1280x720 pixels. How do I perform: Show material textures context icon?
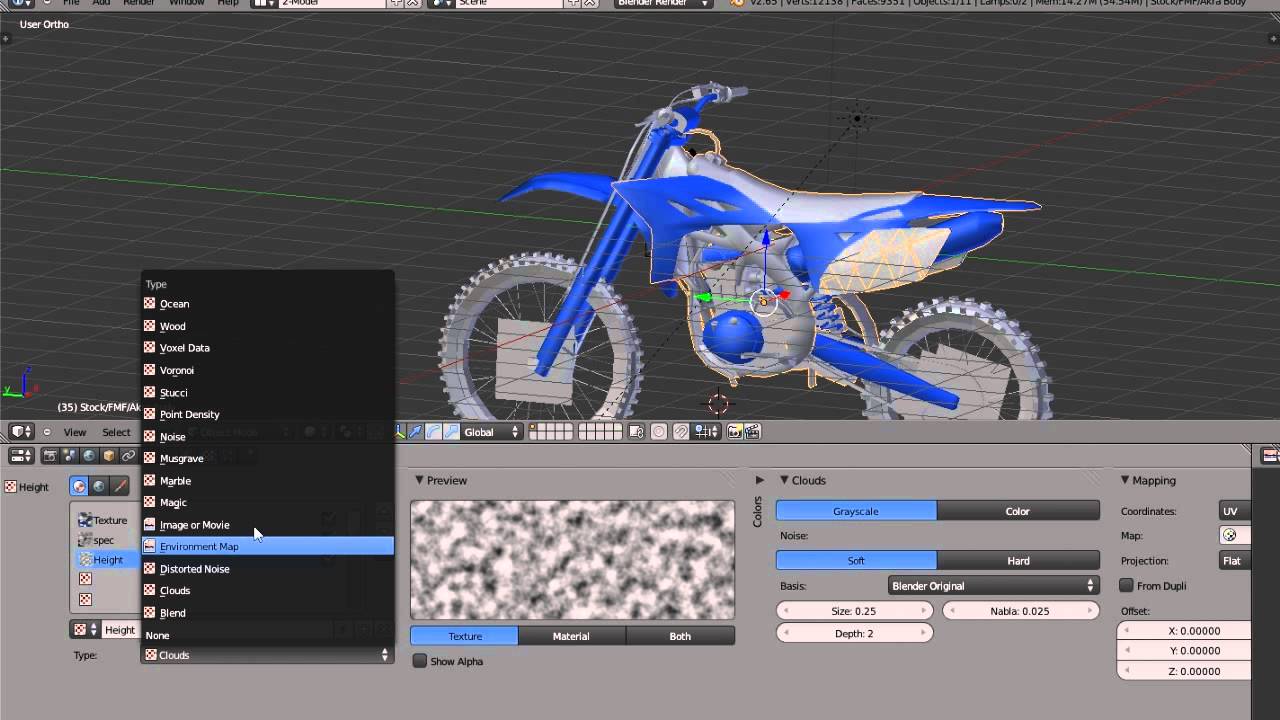(x=79, y=486)
